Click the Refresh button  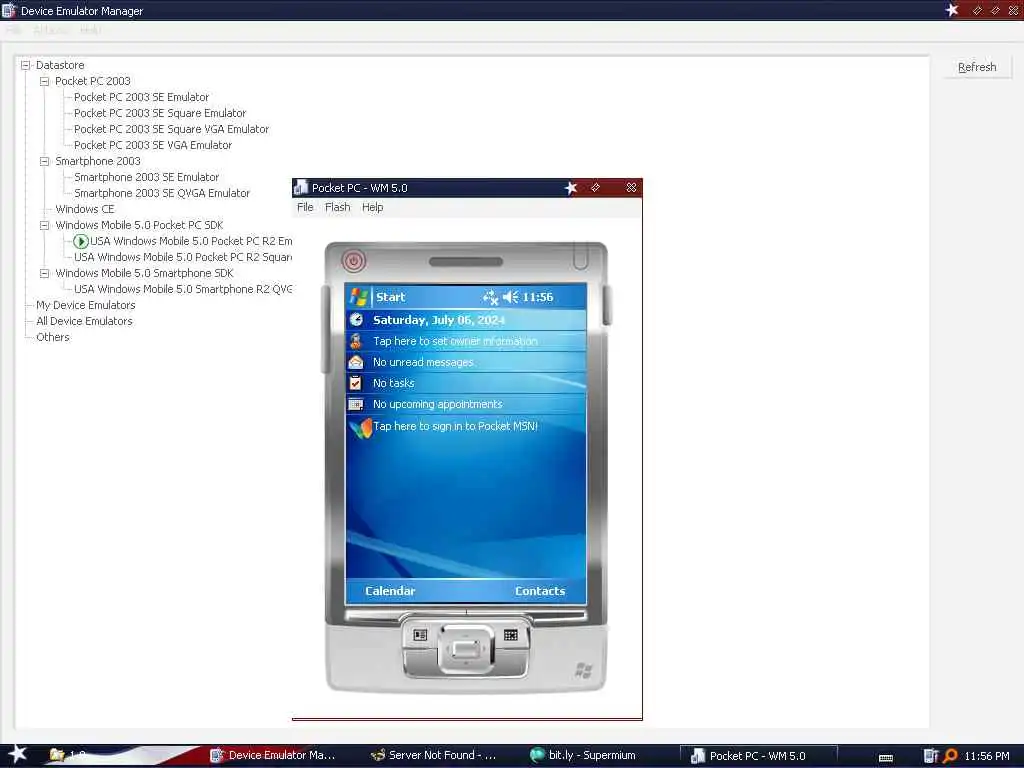pyautogui.click(x=977, y=67)
